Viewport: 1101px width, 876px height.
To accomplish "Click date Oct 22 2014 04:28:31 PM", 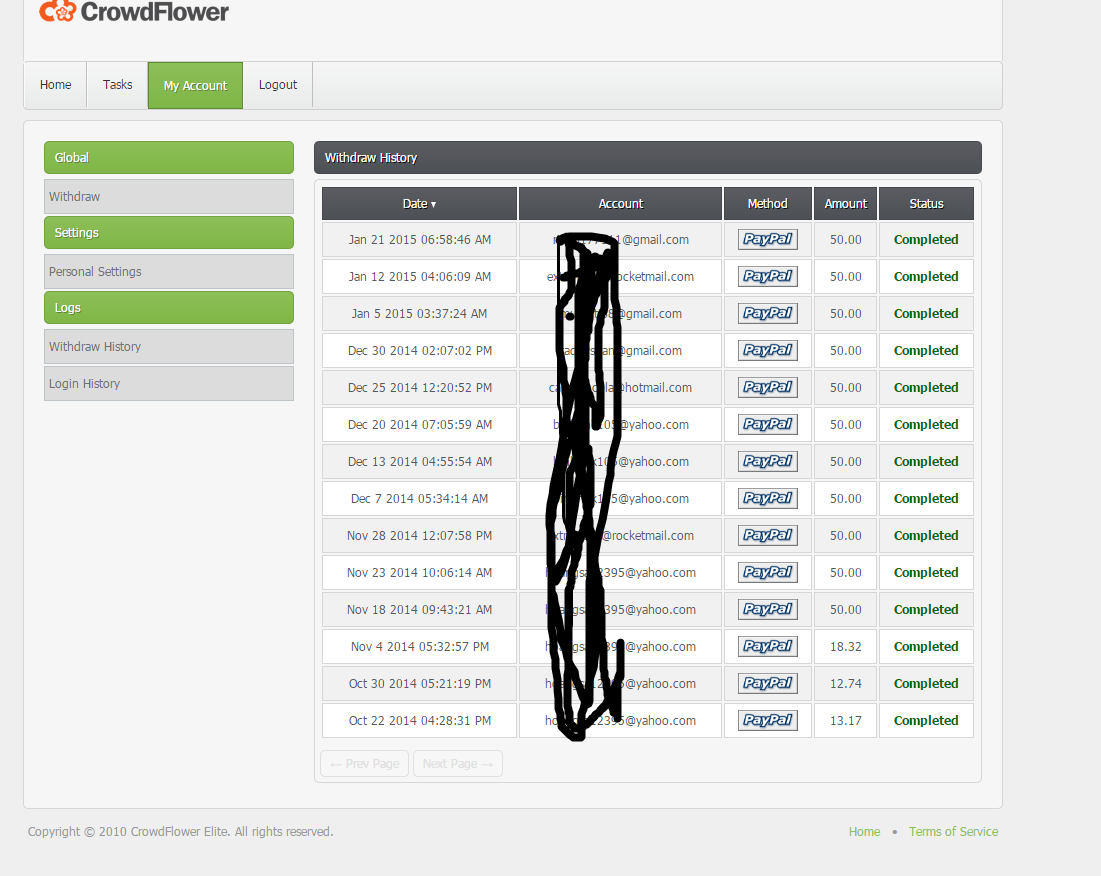I will pos(420,721).
